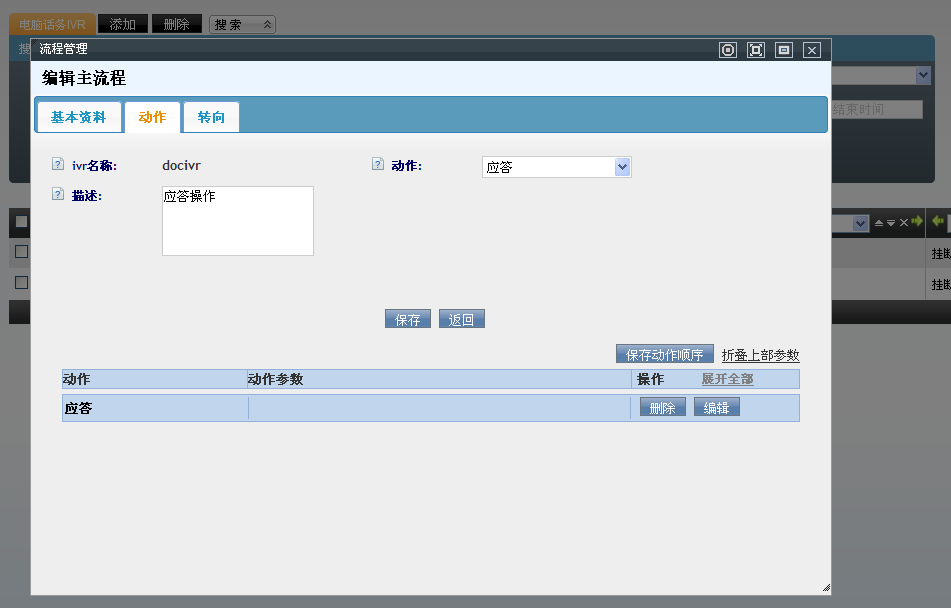Screen dimensions: 951x608
Task: Tick the select-all checkbox in table header
Action: [21, 222]
